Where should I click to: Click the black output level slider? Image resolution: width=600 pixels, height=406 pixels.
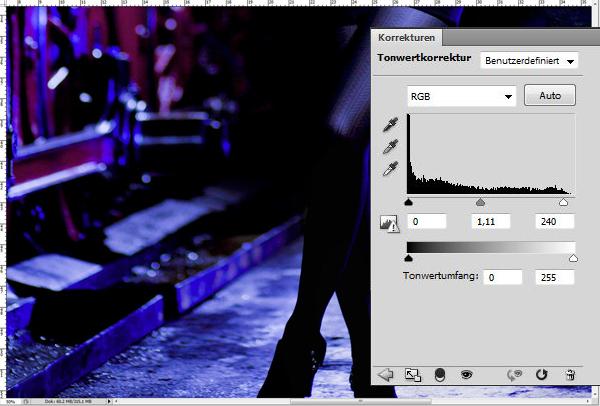[408, 258]
